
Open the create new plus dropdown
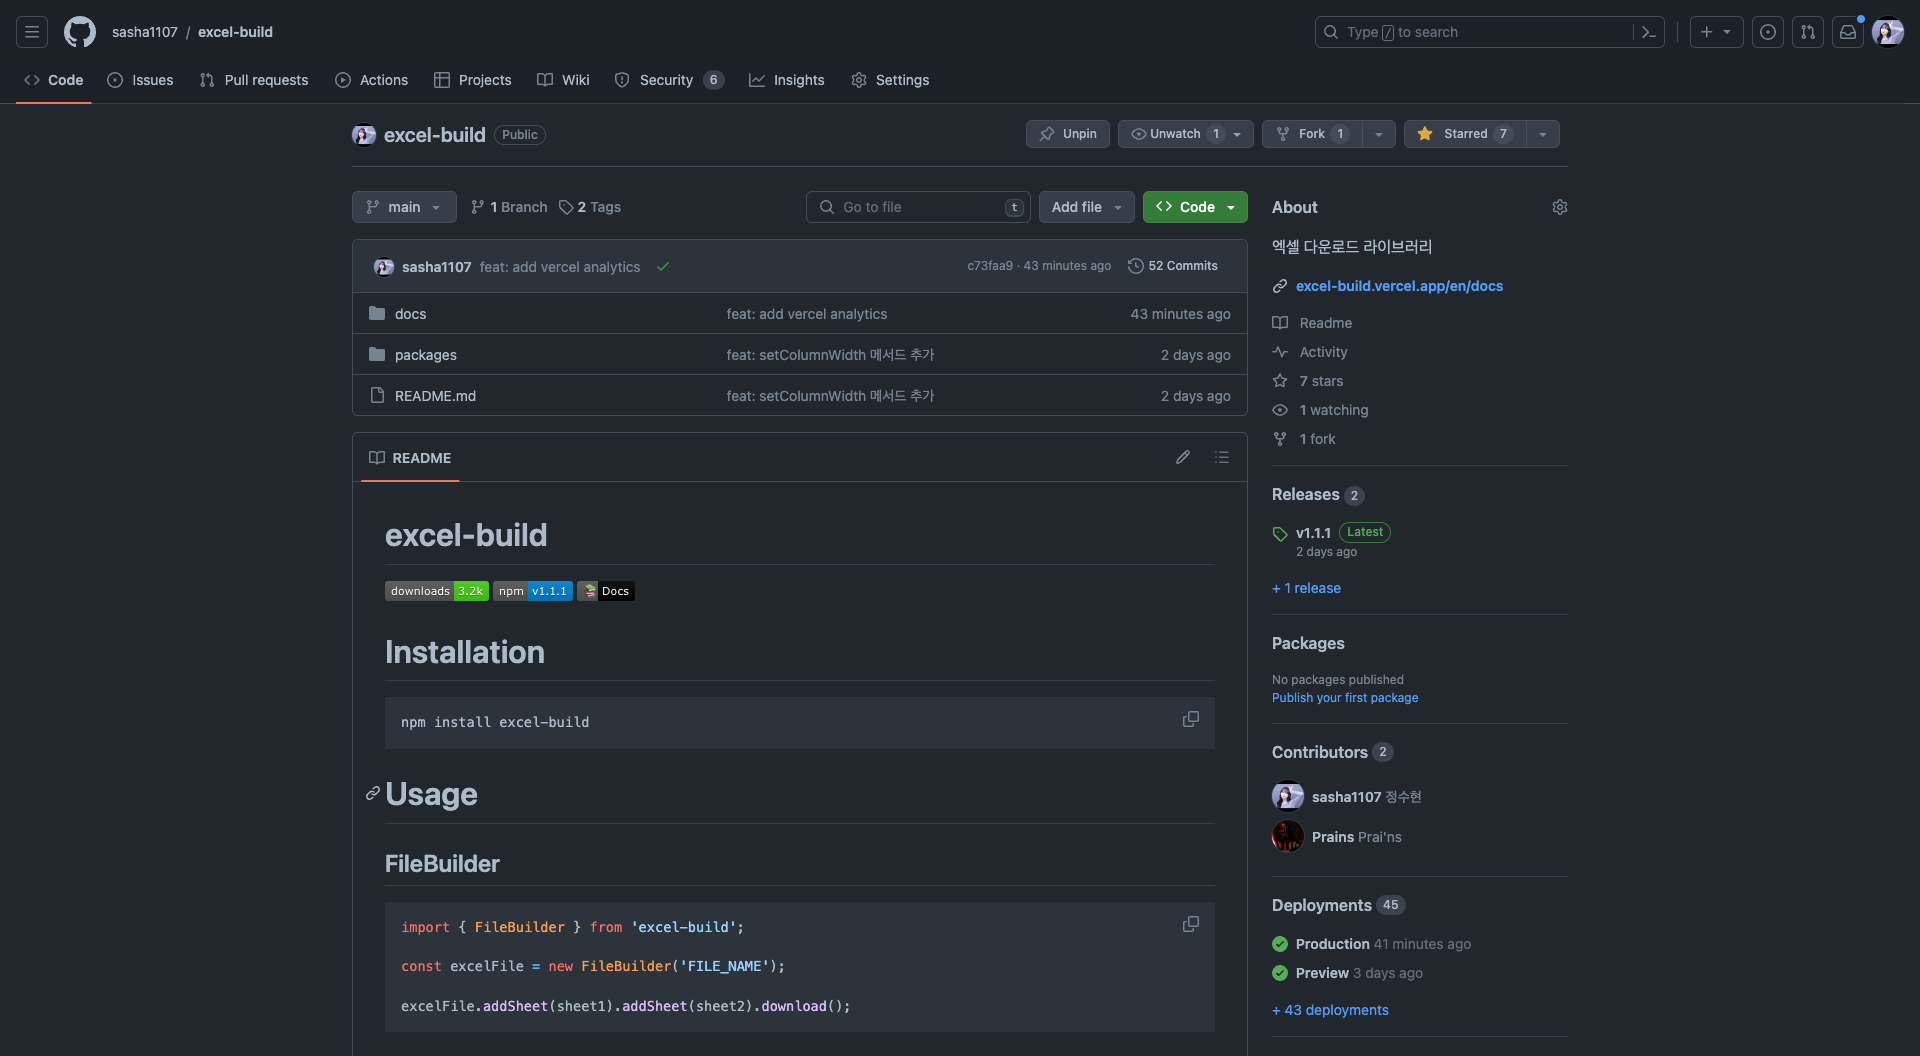[1717, 32]
